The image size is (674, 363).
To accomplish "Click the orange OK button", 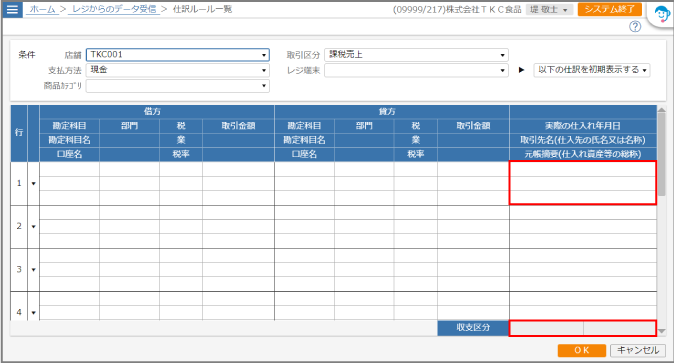I will coord(582,351).
